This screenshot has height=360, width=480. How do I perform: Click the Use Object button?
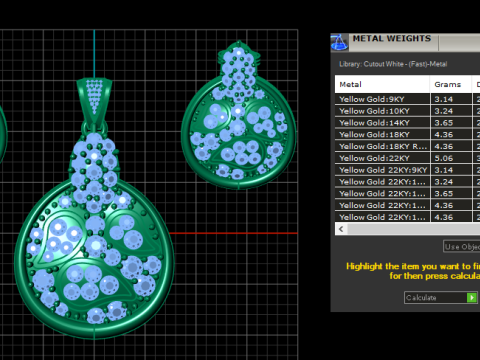coord(462,246)
